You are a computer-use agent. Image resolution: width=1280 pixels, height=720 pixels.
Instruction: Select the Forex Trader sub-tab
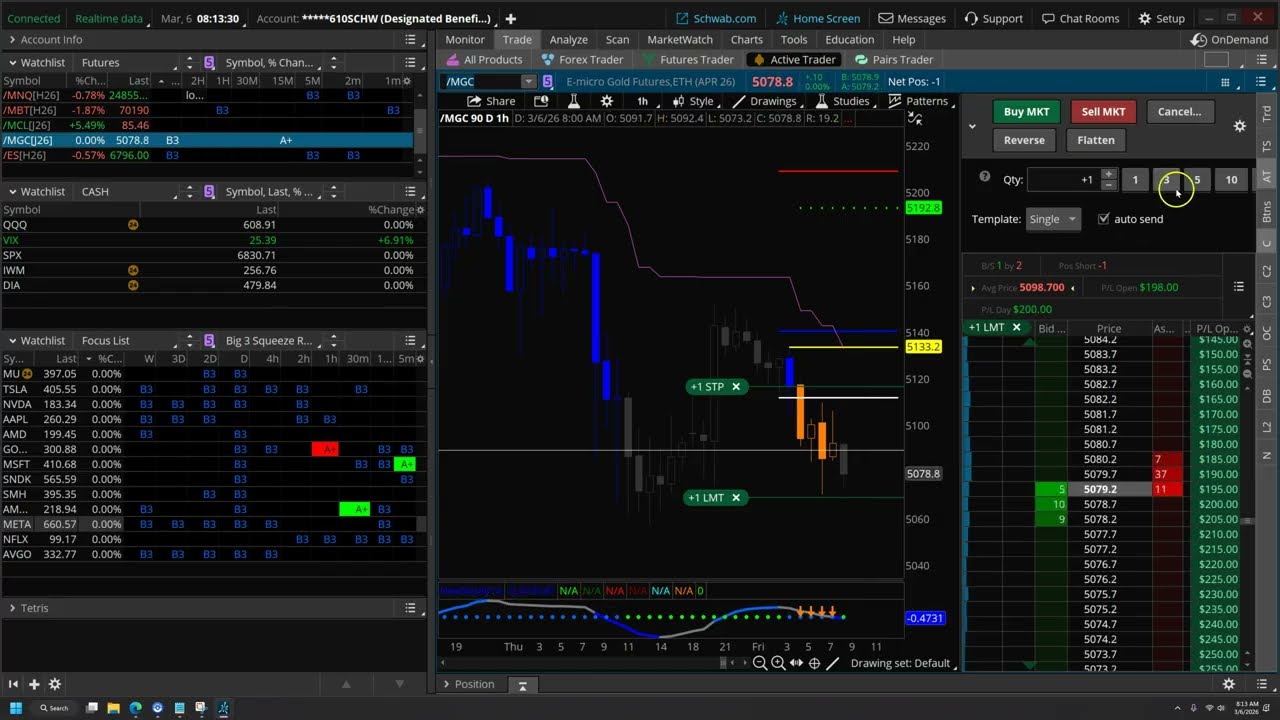click(581, 60)
